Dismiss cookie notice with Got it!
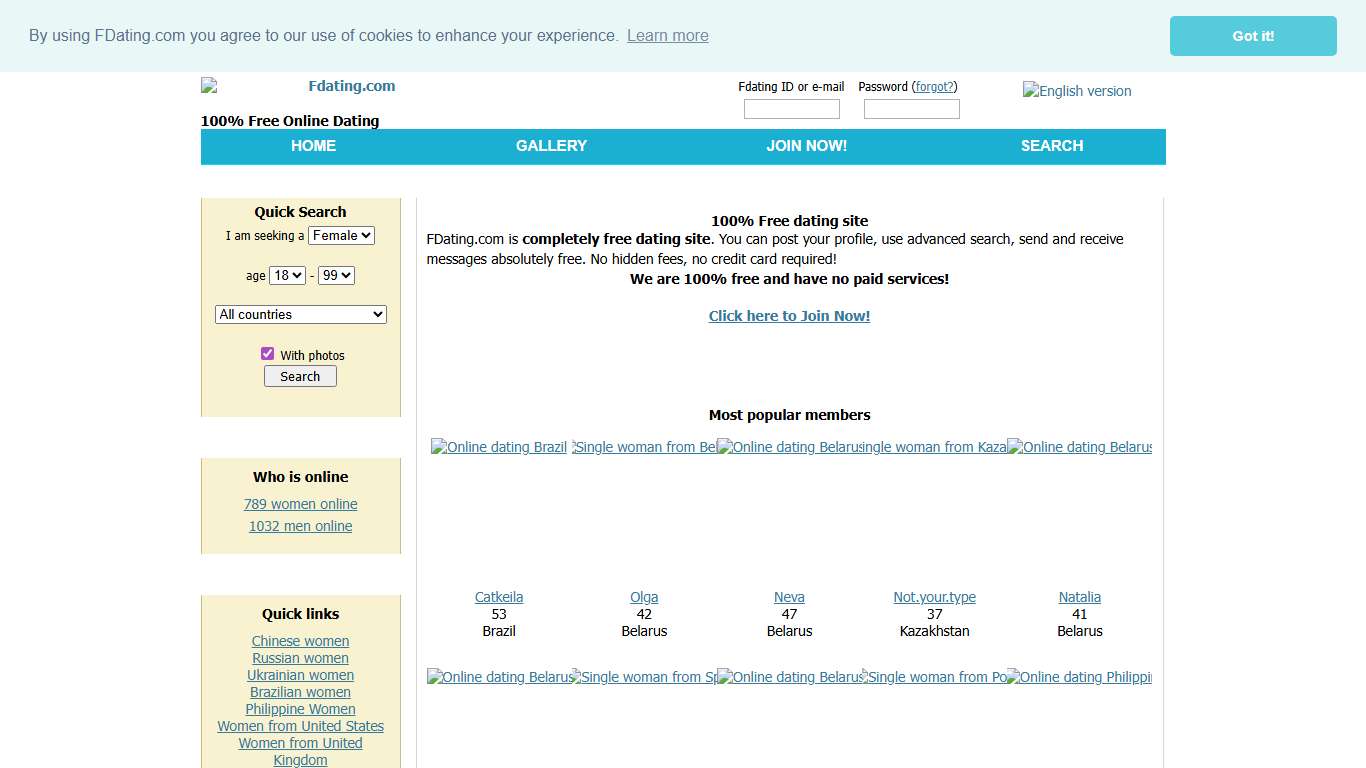The image size is (1366, 768). coord(1252,36)
